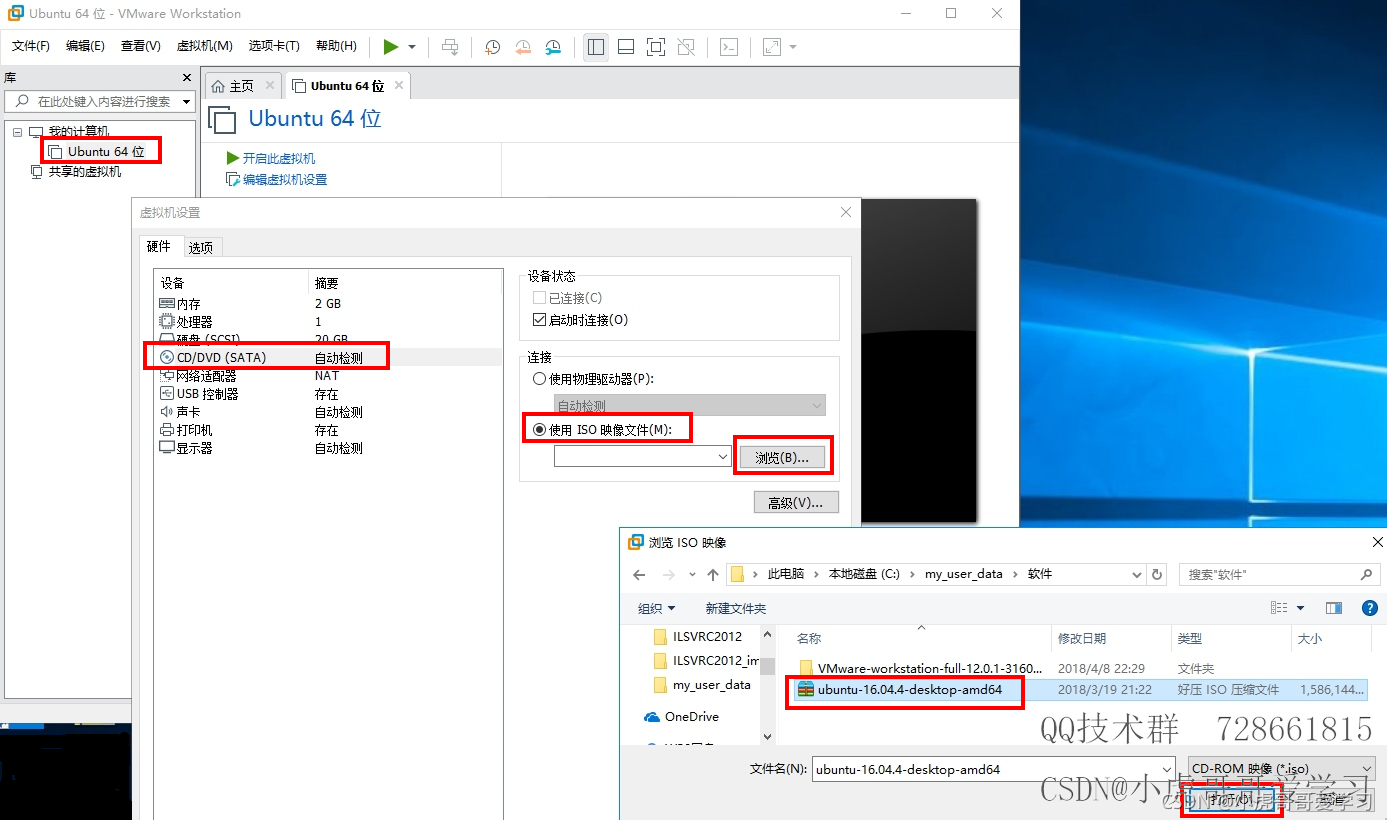Open the ISO image path combo box
Image resolution: width=1387 pixels, height=820 pixels.
643,456
